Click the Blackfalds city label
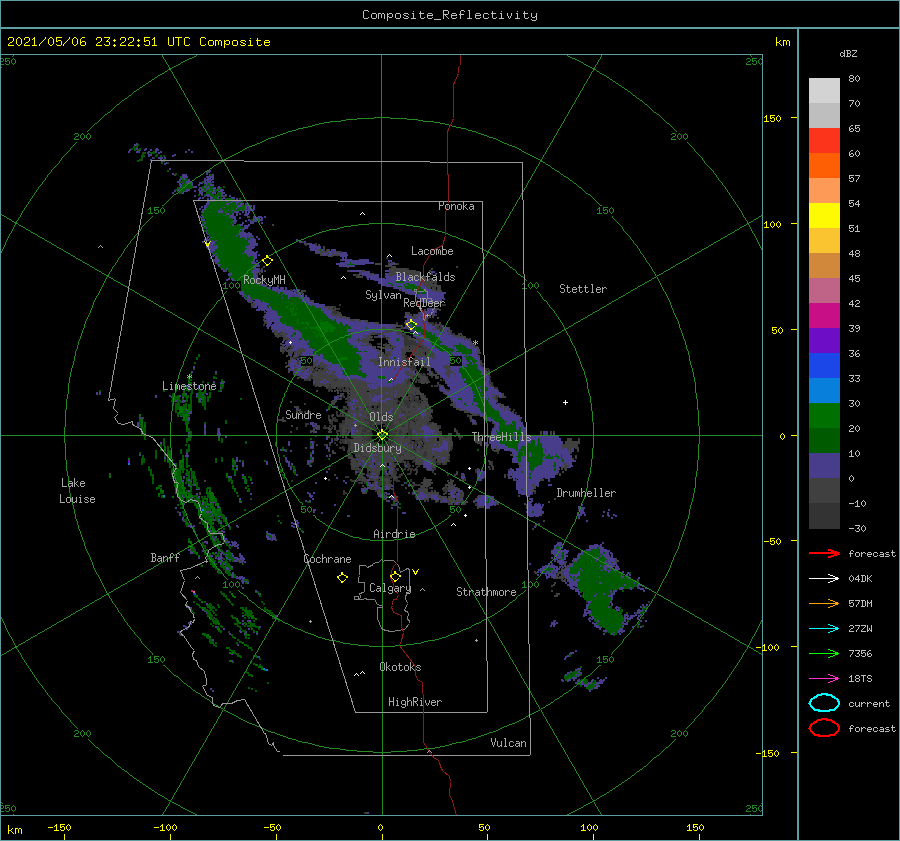This screenshot has height=841, width=900. click(x=425, y=277)
